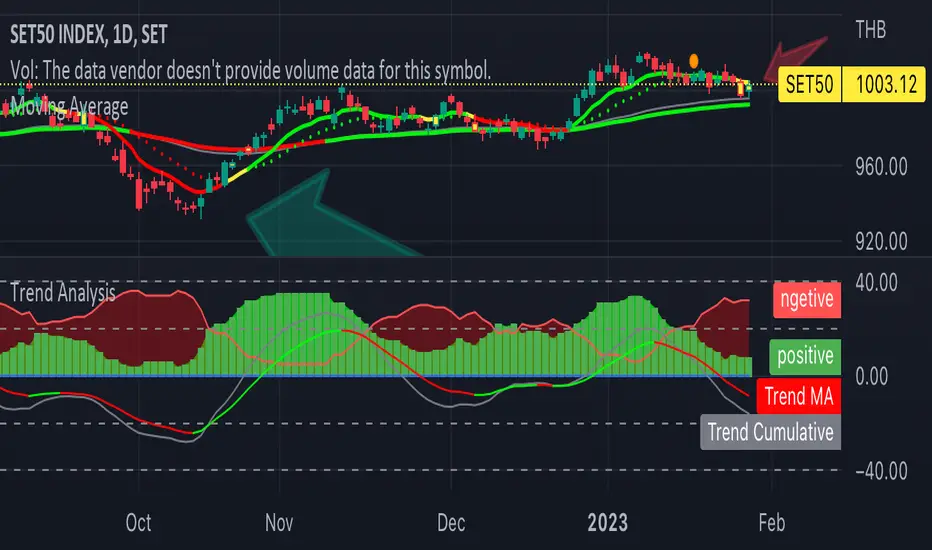932x550 pixels.
Task: Click the 920.00 price axis value
Action: click(881, 241)
